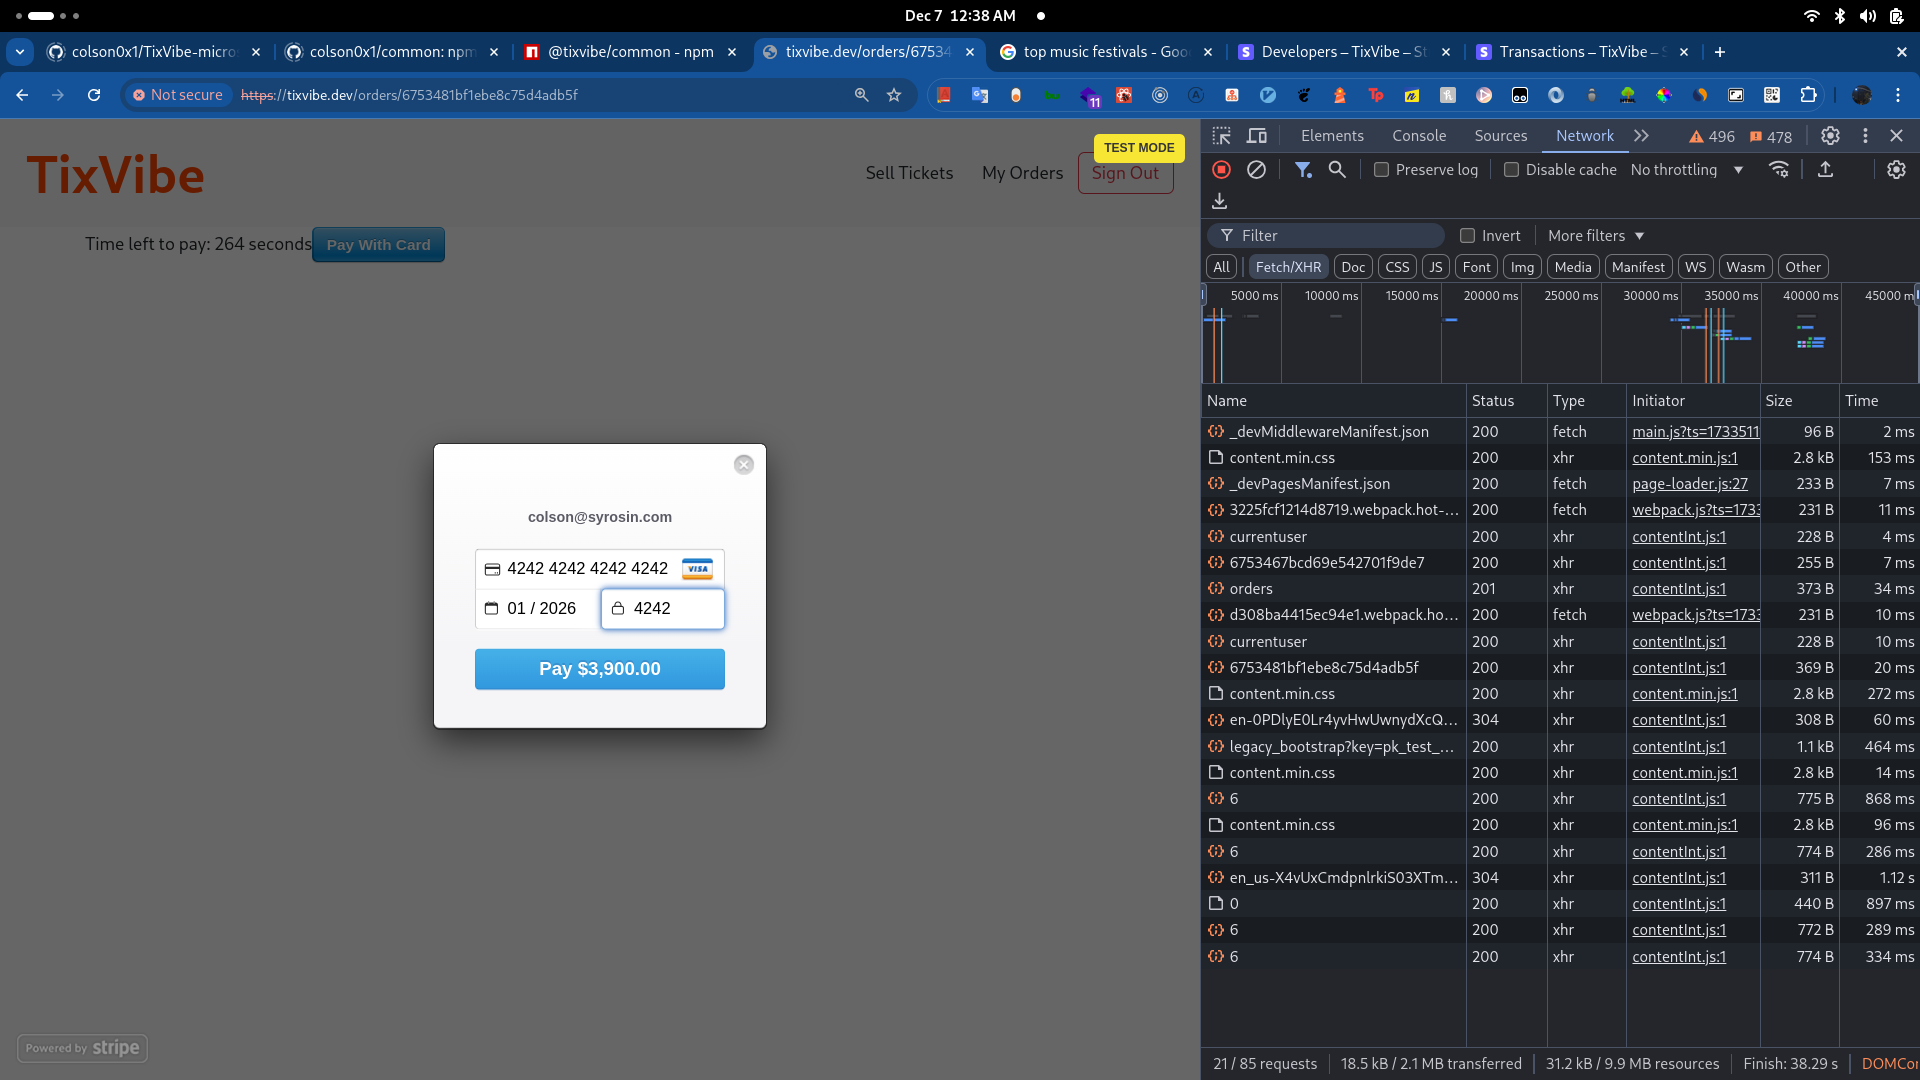Open system volume icon
Image resolution: width=1920 pixels, height=1080 pixels.
point(1867,16)
